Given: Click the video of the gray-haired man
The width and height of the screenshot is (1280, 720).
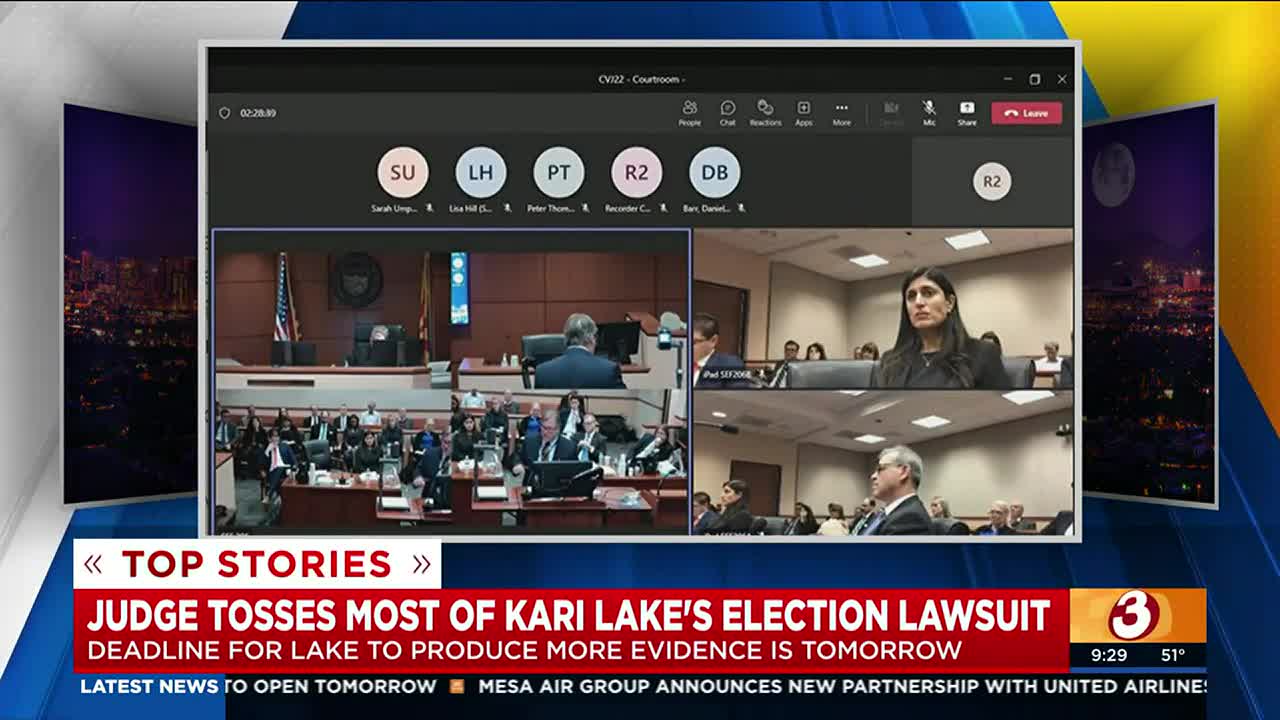Looking at the screenshot, I should tap(883, 462).
